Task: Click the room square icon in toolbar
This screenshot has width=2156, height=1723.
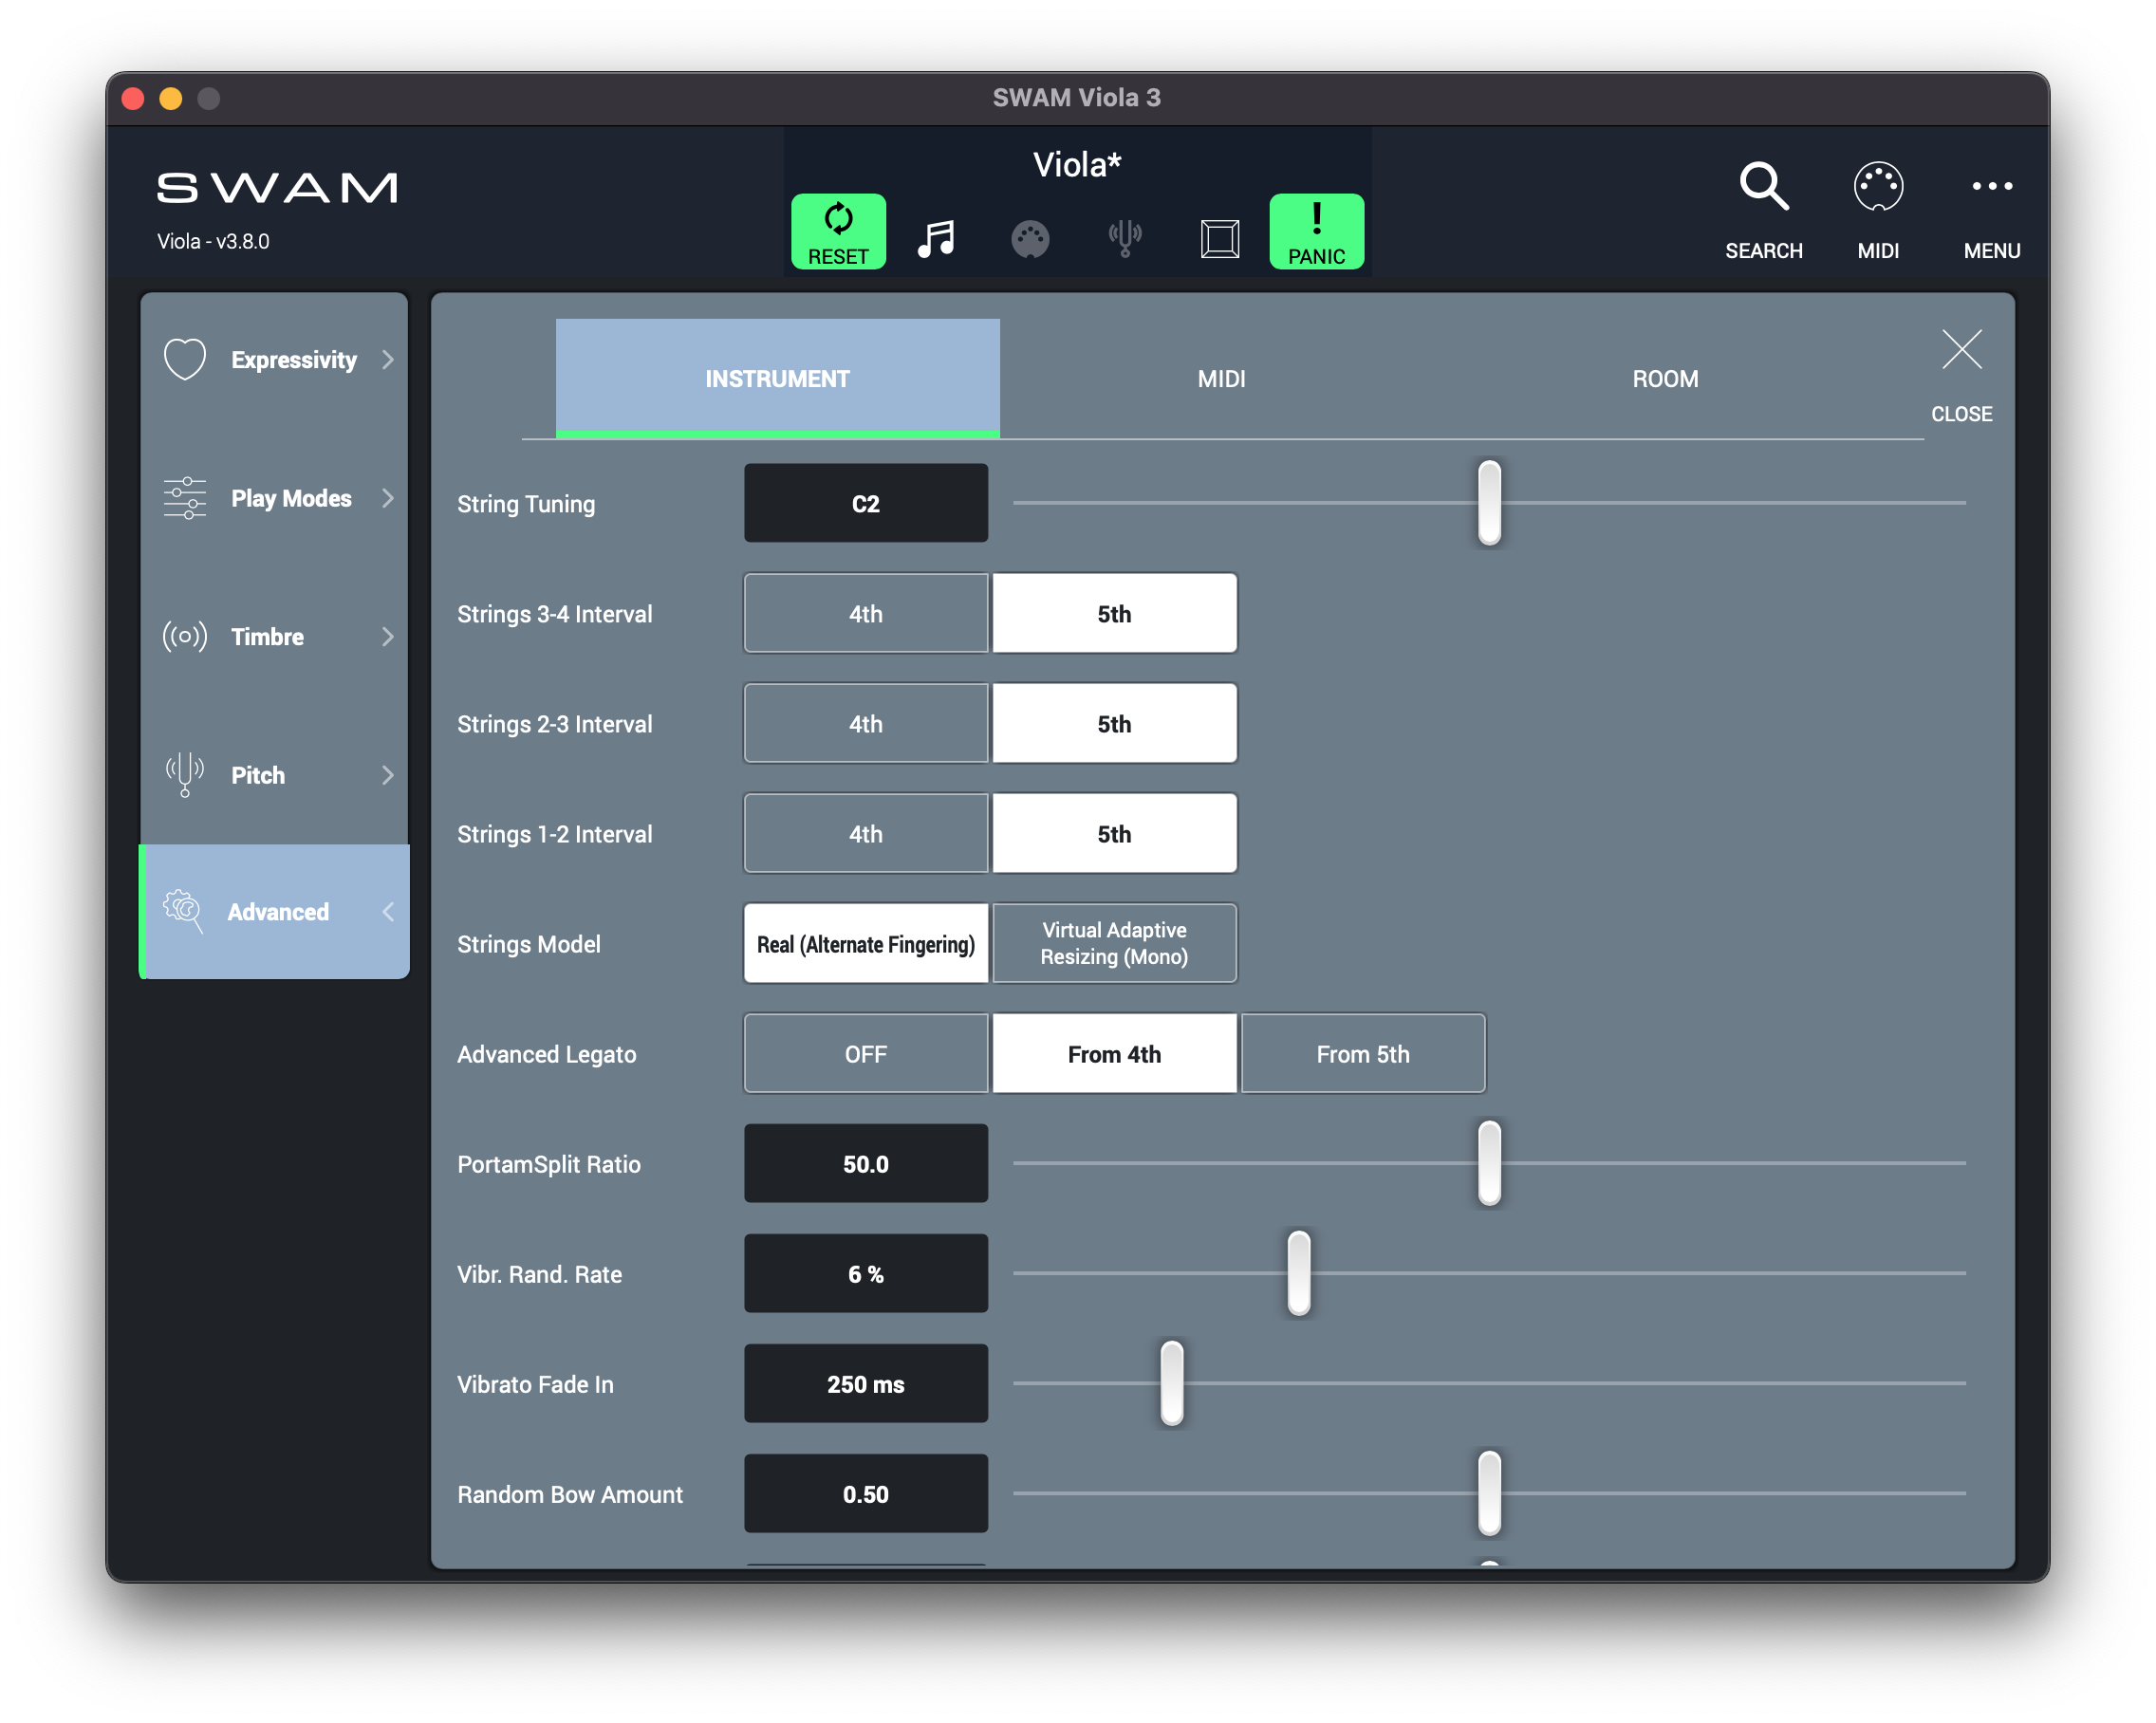Action: pyautogui.click(x=1219, y=239)
